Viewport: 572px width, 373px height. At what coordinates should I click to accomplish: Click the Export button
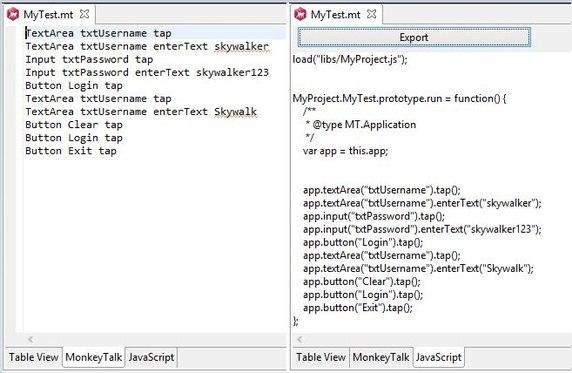[x=414, y=37]
